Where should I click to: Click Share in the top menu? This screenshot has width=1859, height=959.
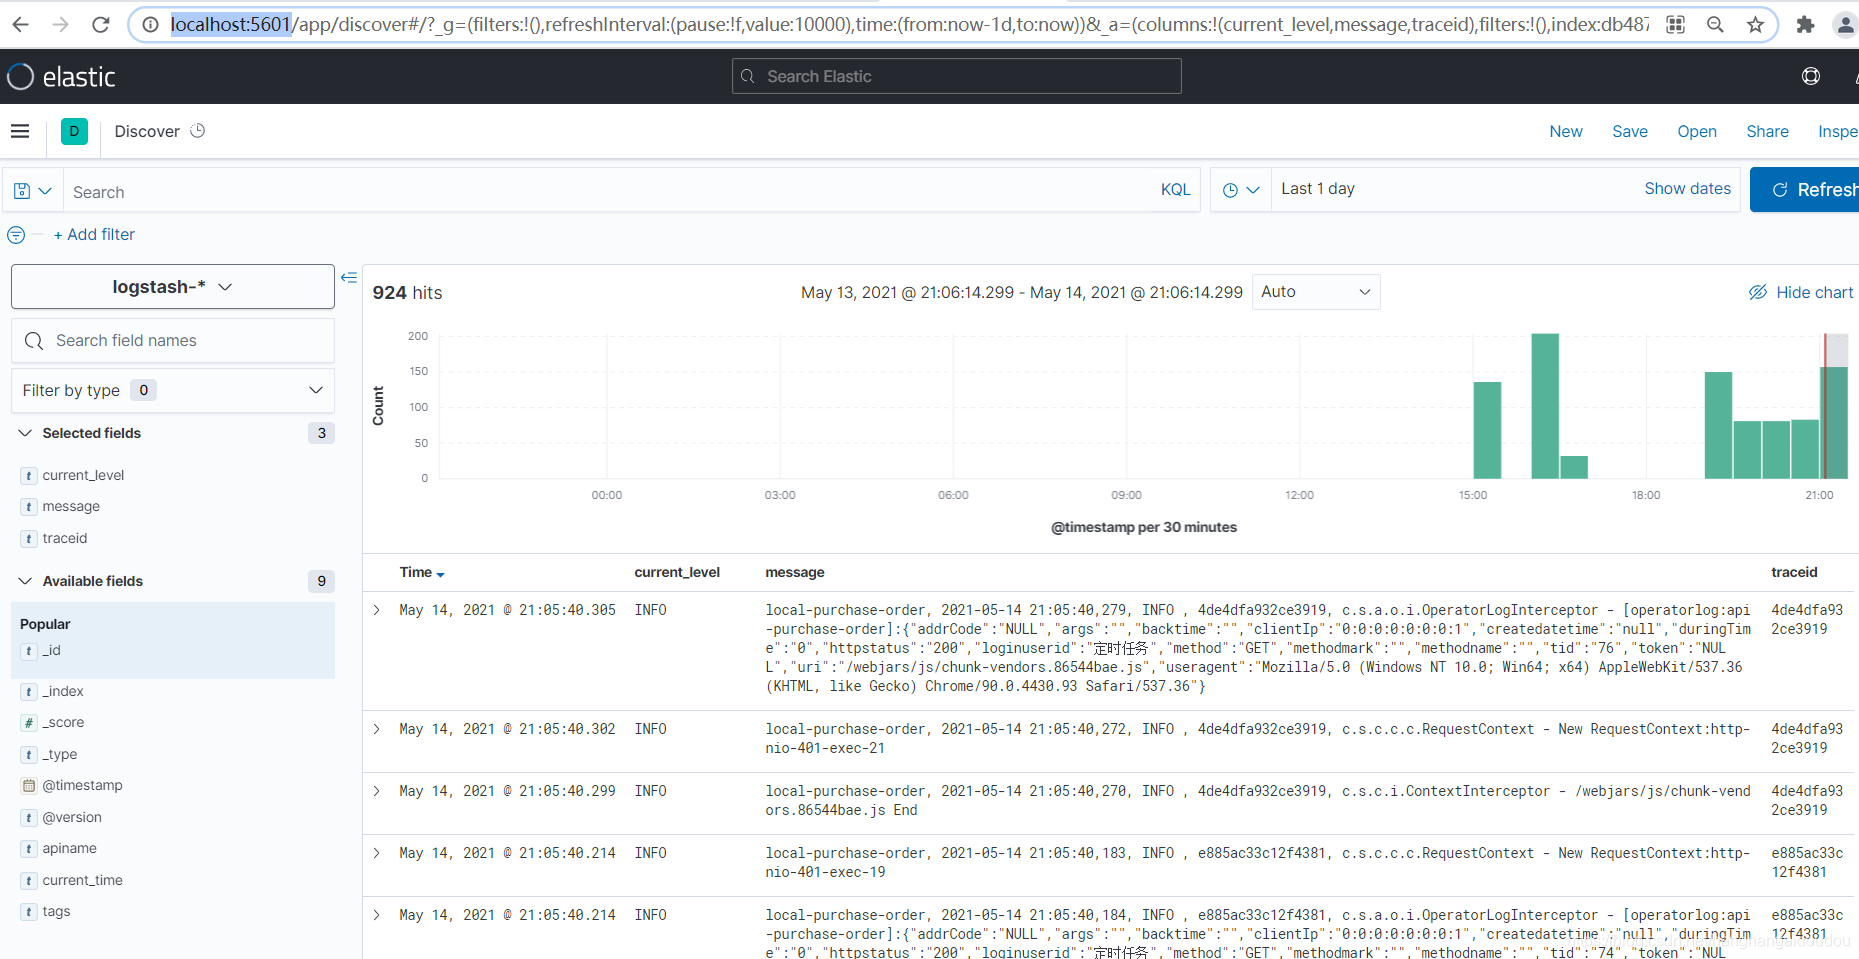pos(1768,131)
